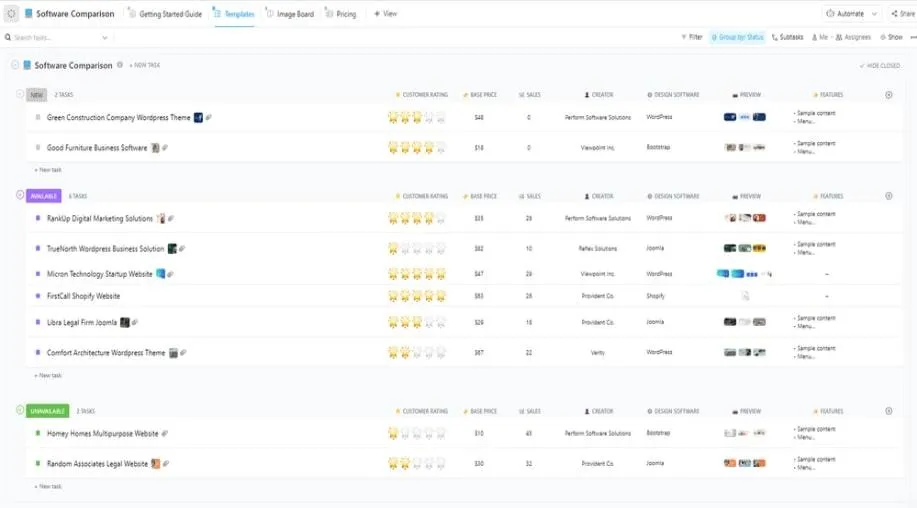This screenshot has height=508, width=917.
Task: Click status checkbox of RankUp Digital Marketing task
Action: [x=38, y=218]
